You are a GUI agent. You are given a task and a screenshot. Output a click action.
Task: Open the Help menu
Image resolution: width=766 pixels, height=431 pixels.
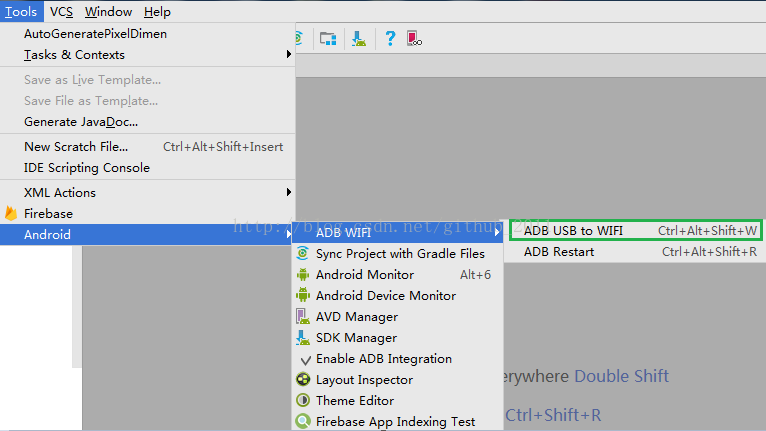point(157,11)
